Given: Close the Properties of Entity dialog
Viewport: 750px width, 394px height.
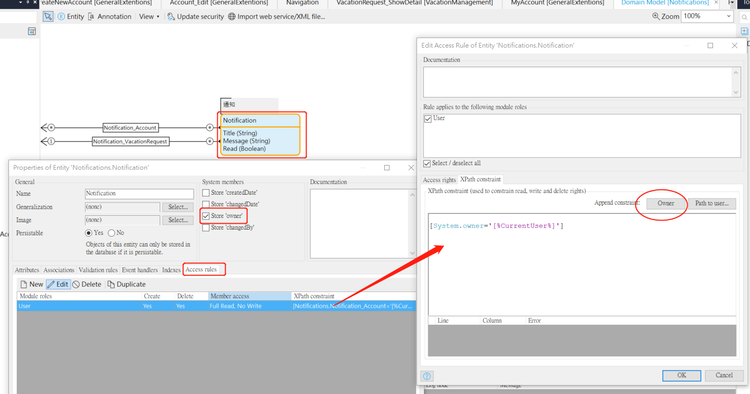Looking at the screenshot, I should click(x=410, y=168).
